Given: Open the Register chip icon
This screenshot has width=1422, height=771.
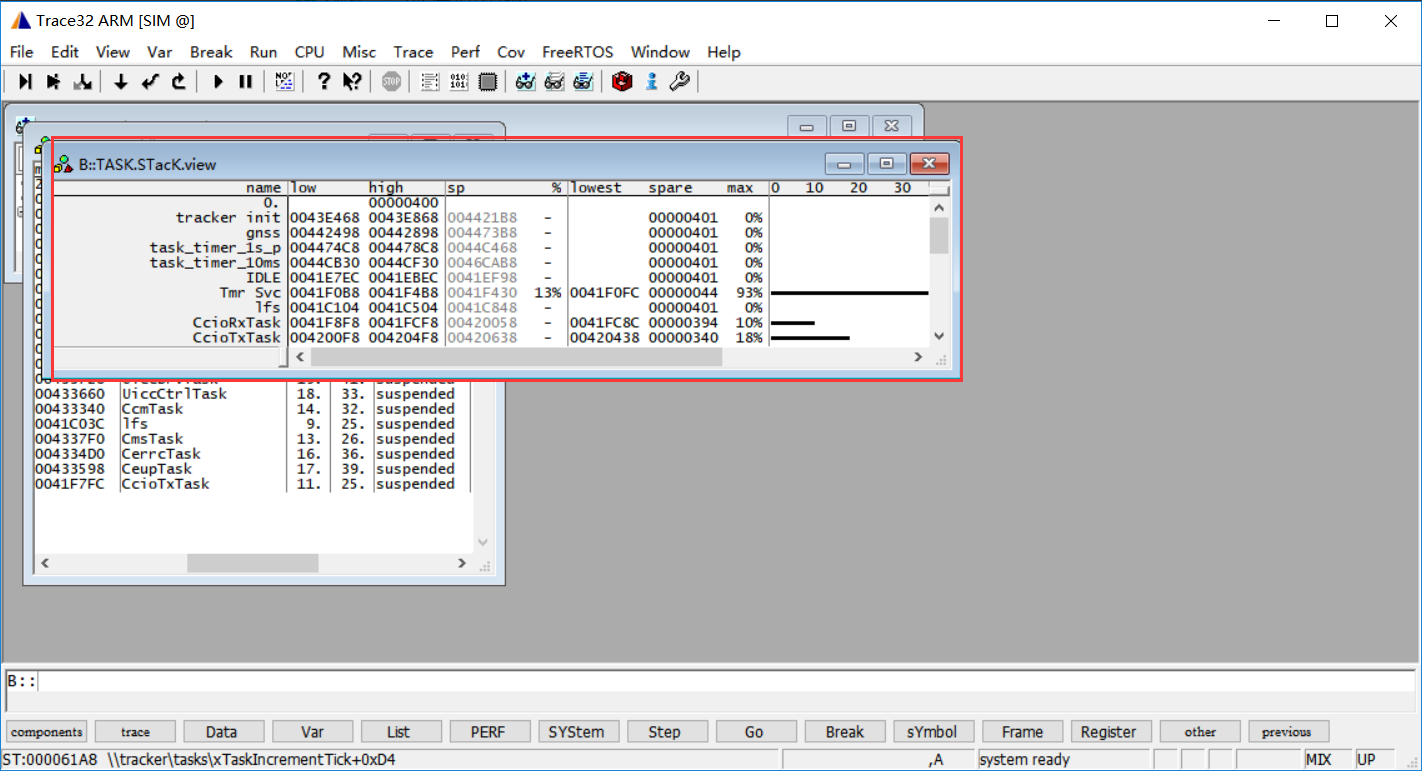Looking at the screenshot, I should click(487, 82).
